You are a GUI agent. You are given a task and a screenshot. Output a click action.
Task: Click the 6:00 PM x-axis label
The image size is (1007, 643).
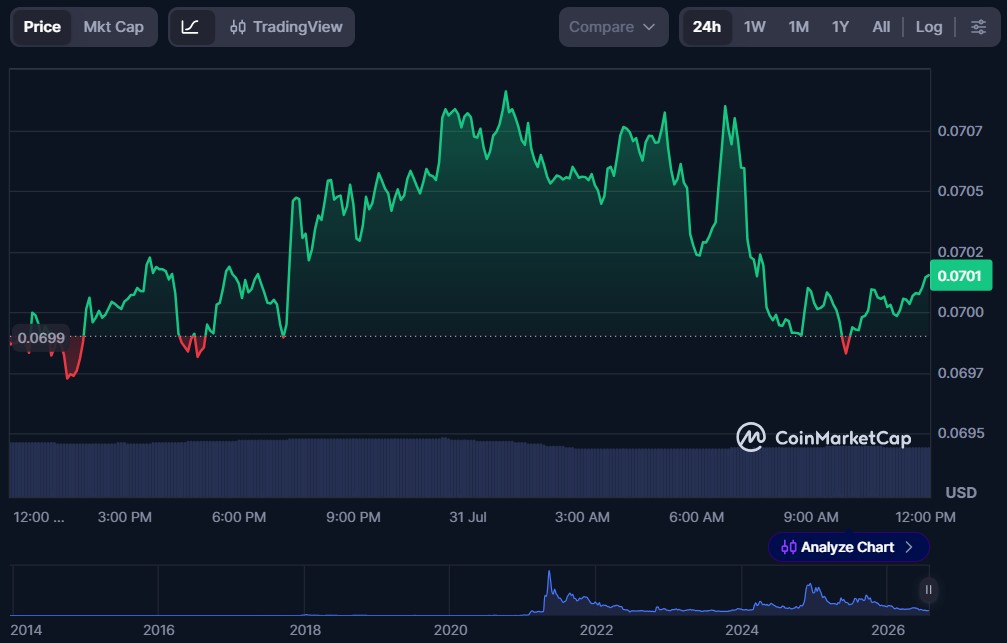[x=239, y=517]
